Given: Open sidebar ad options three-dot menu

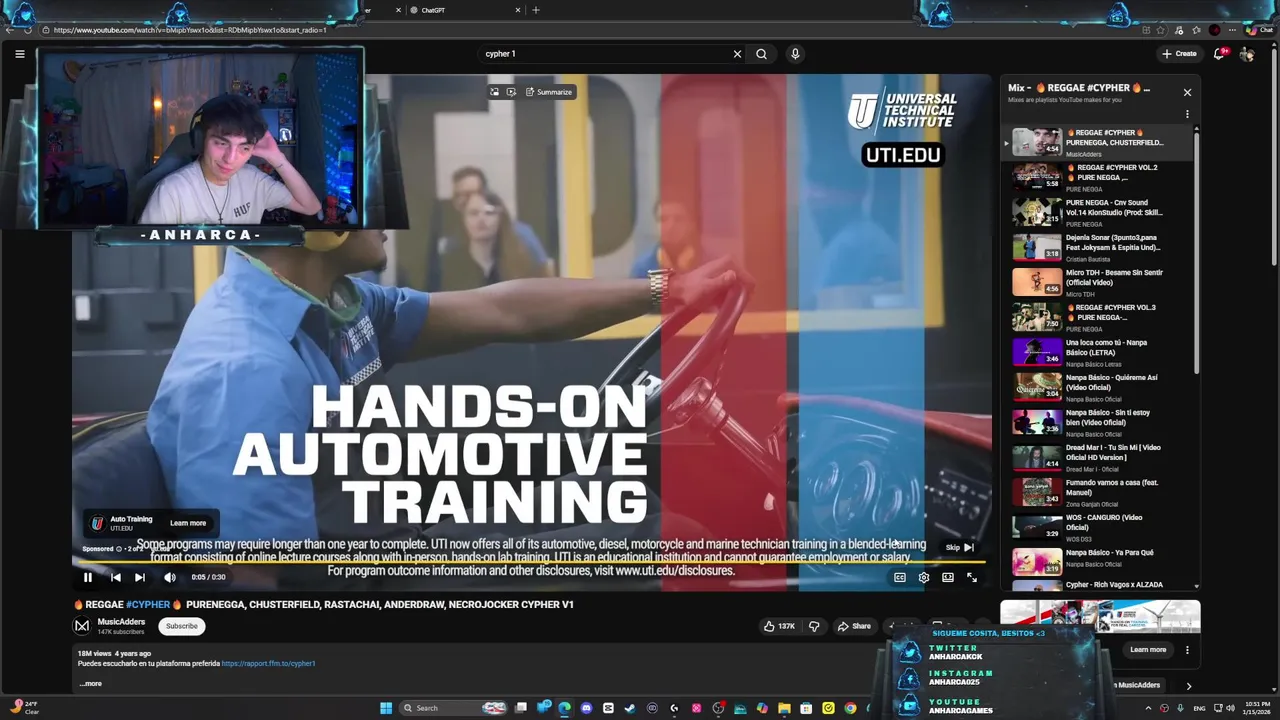Looking at the screenshot, I should (1187, 650).
